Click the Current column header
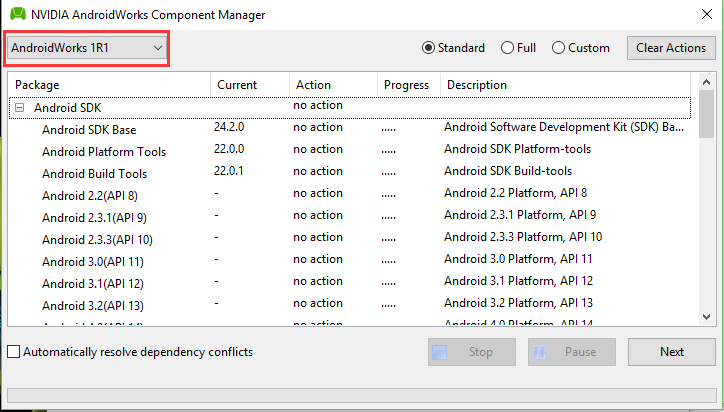724x412 pixels. [x=250, y=85]
